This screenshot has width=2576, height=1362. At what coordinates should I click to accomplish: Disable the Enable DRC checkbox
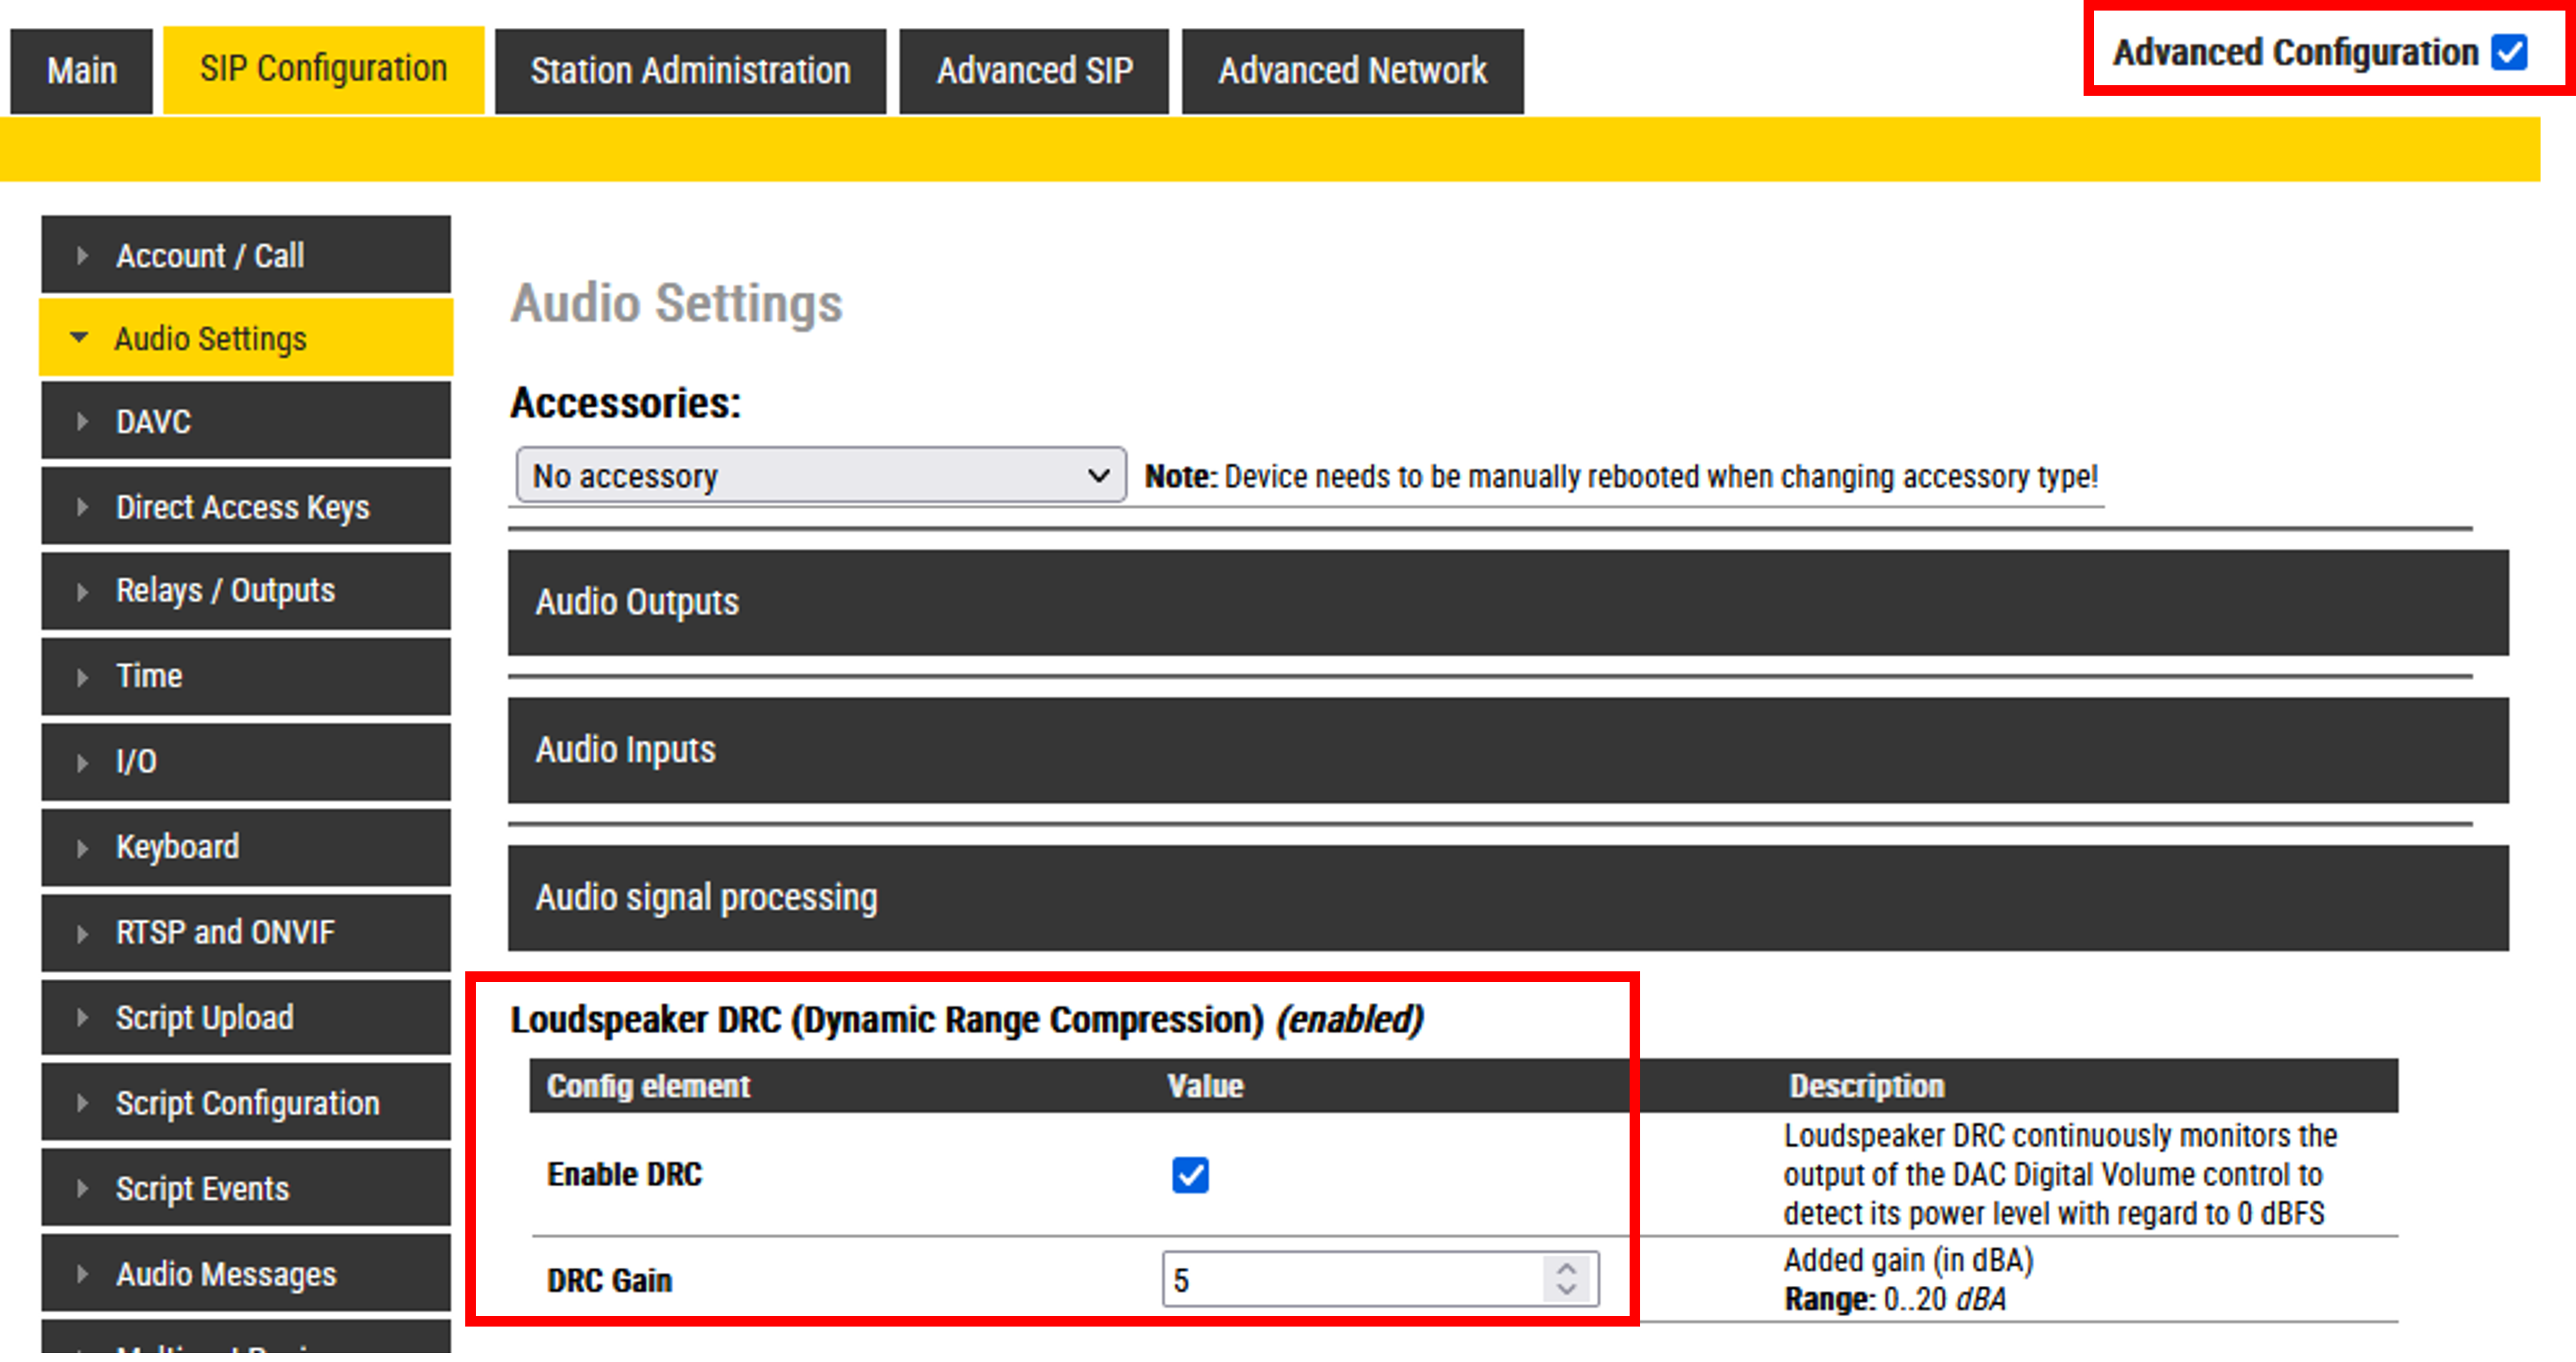(1190, 1175)
